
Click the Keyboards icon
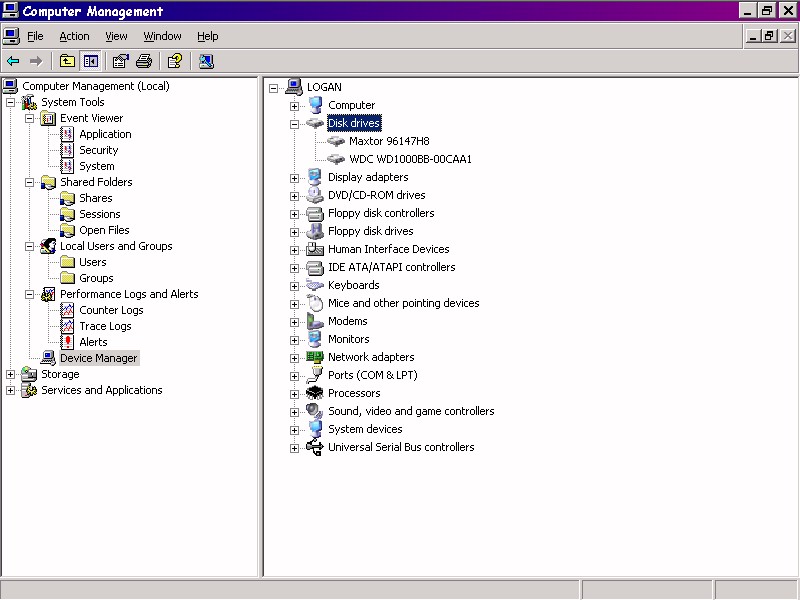pos(315,285)
